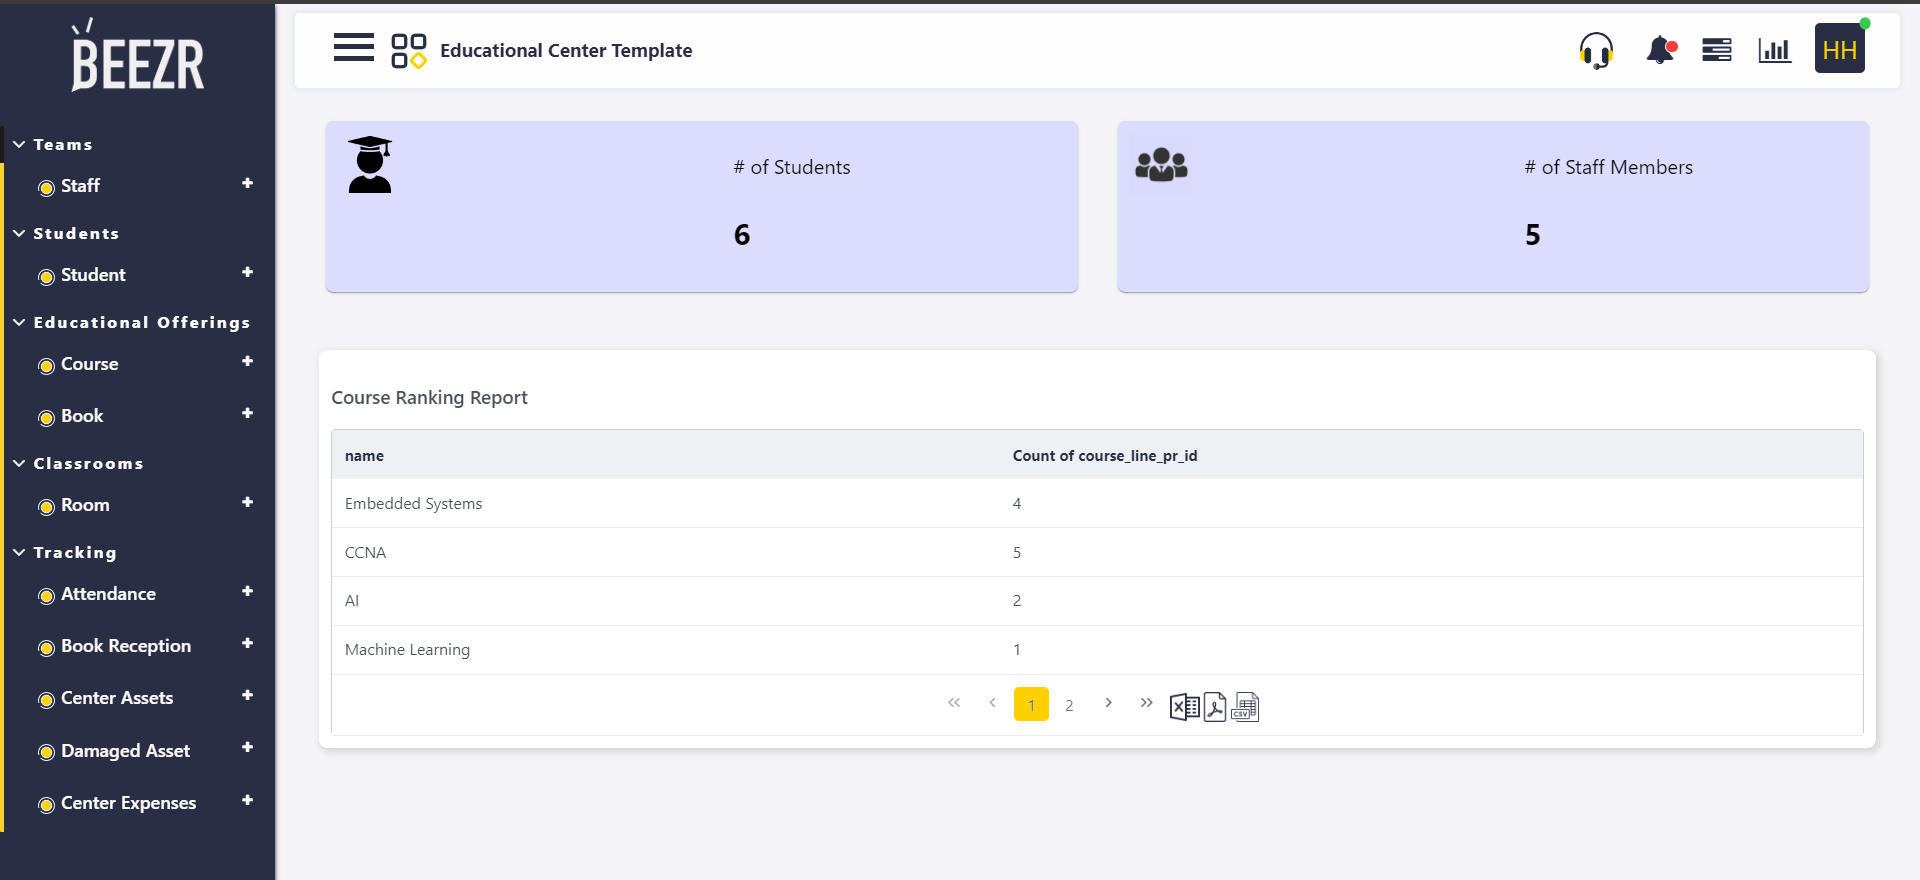Collapse the Tracking section
The image size is (1920, 880).
click(x=18, y=552)
